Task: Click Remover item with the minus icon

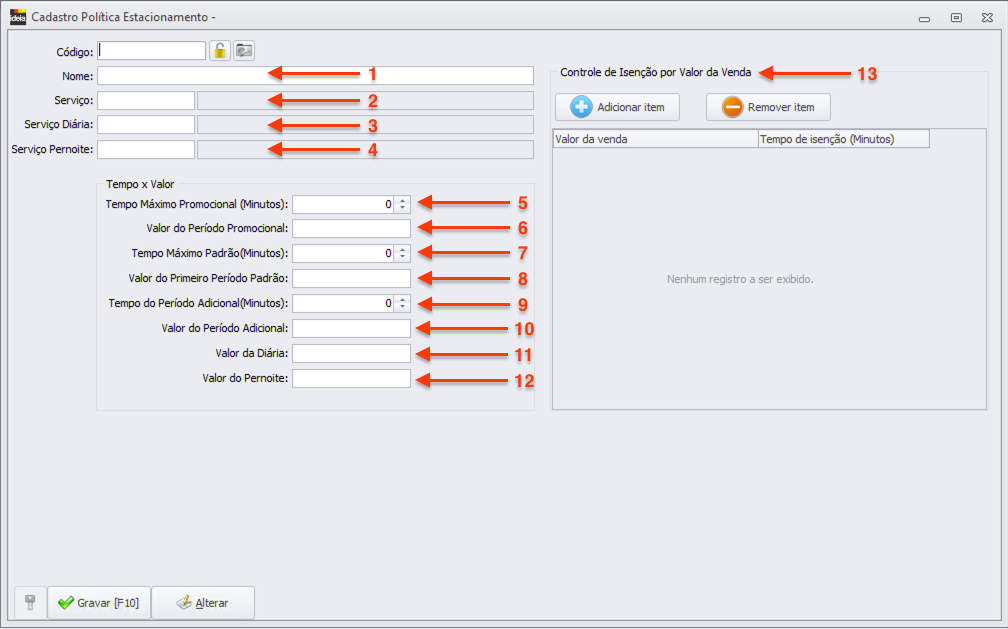Action: coord(768,107)
